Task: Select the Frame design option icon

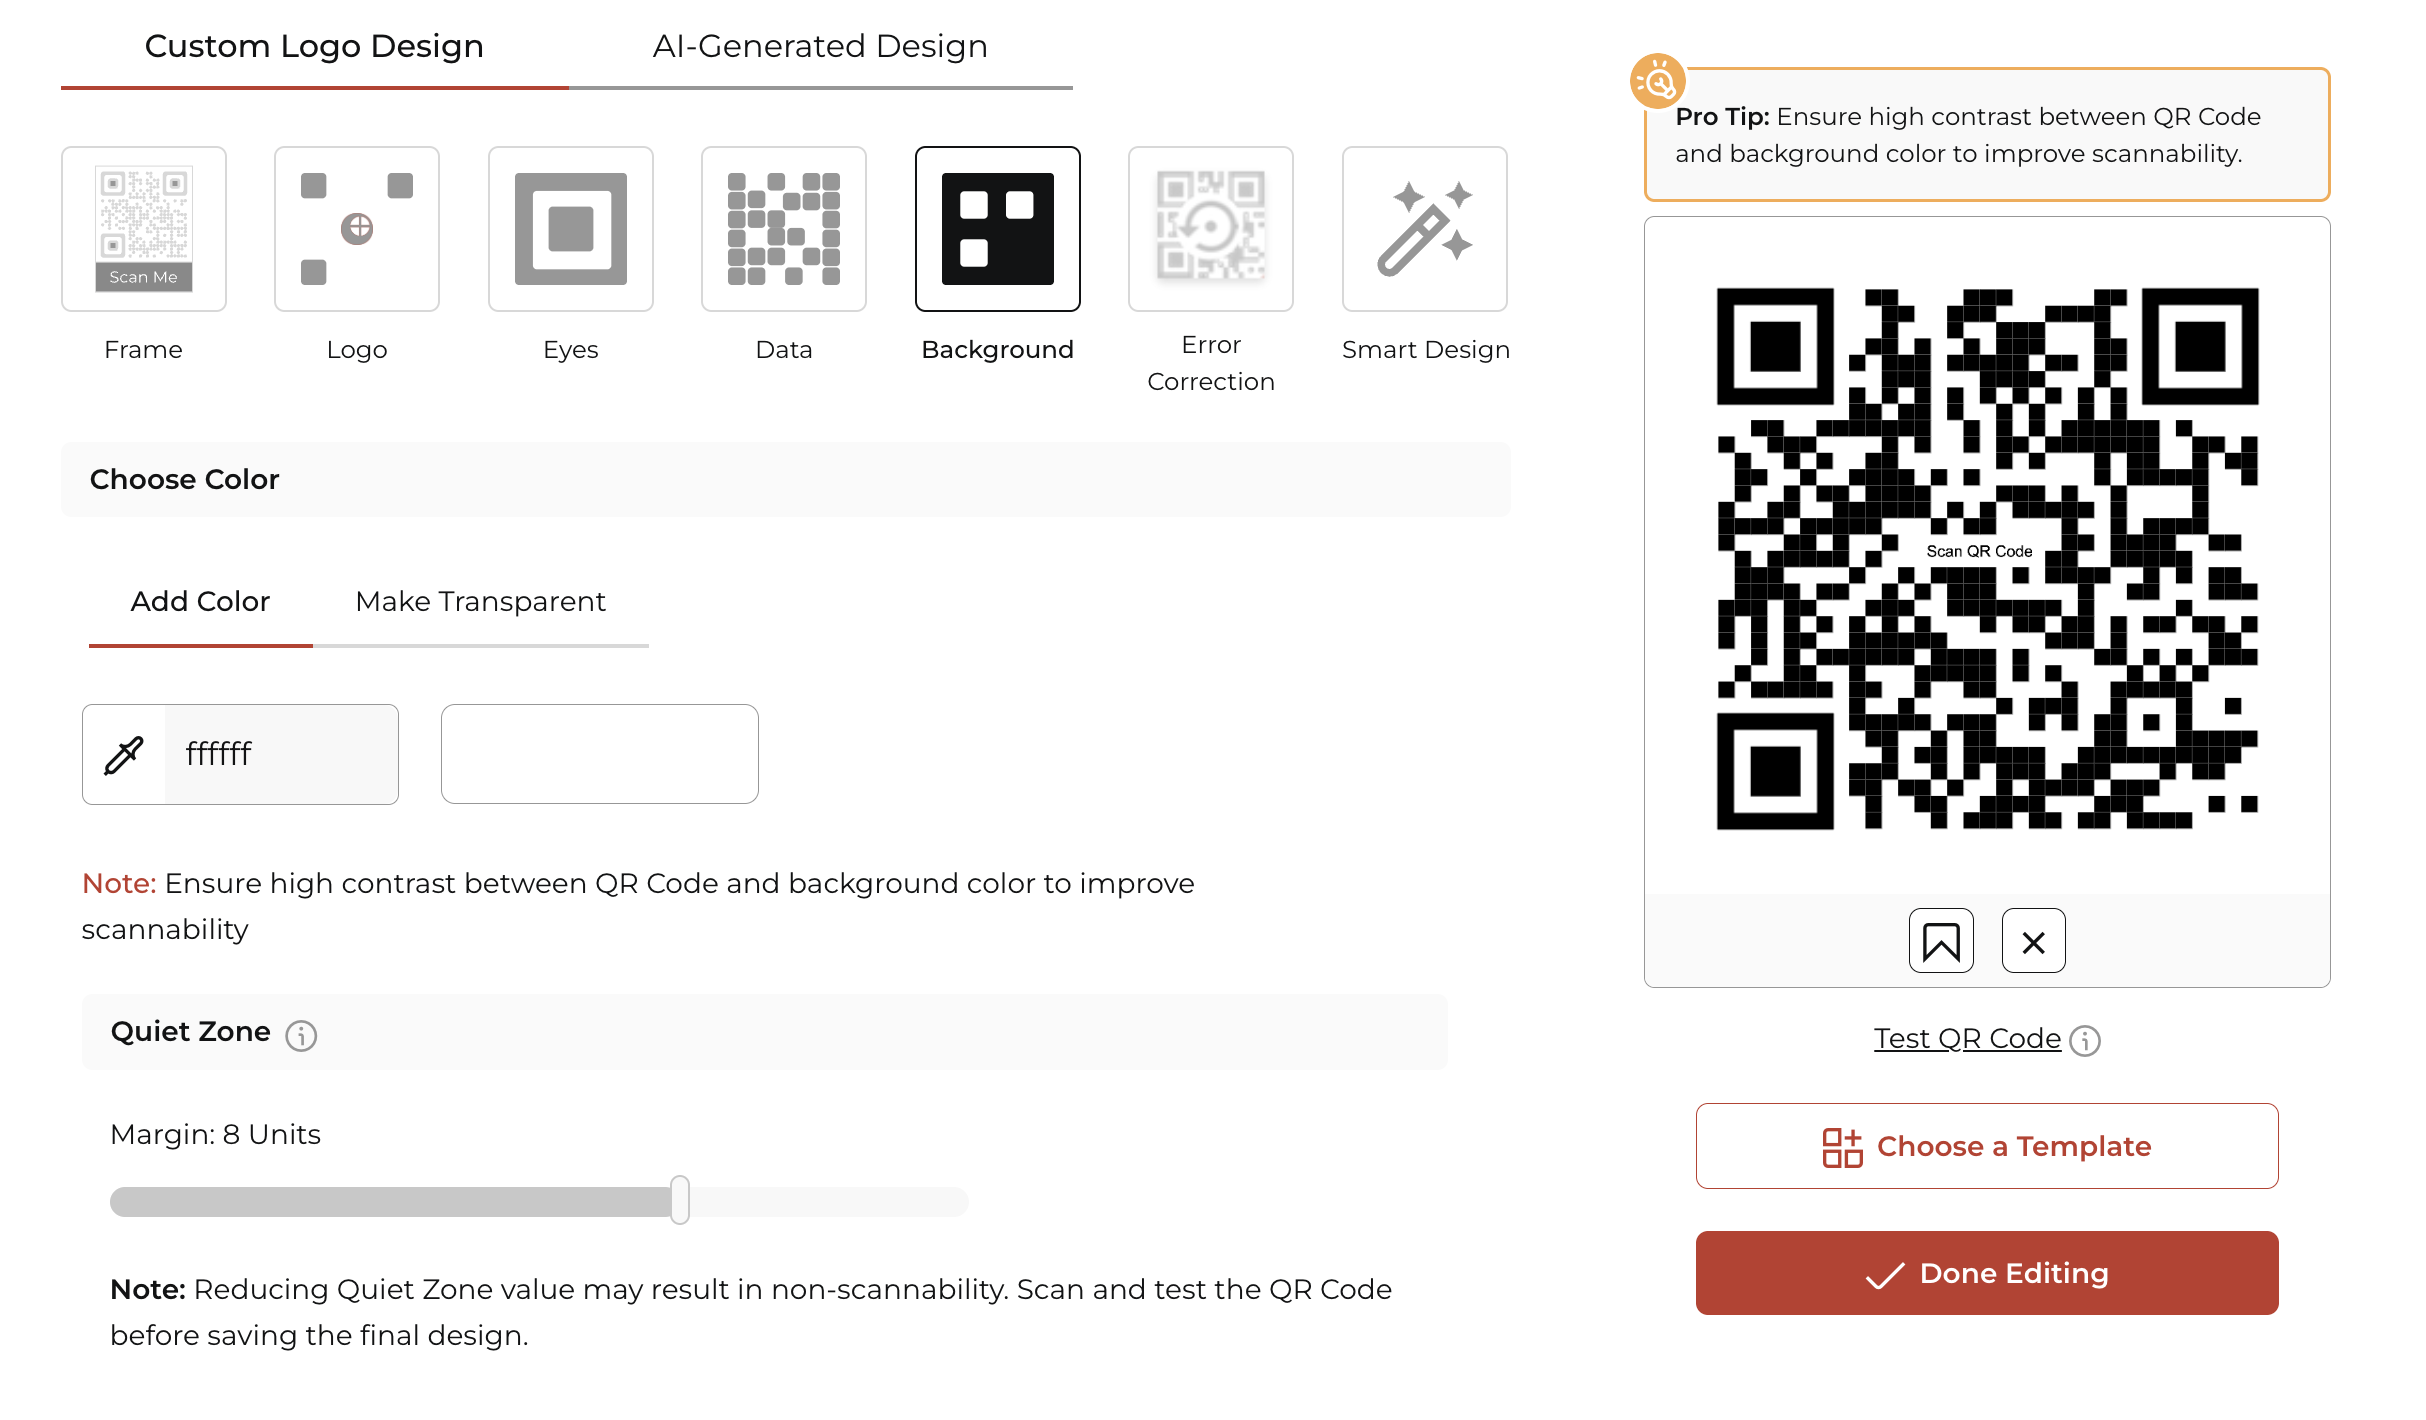Action: point(143,229)
